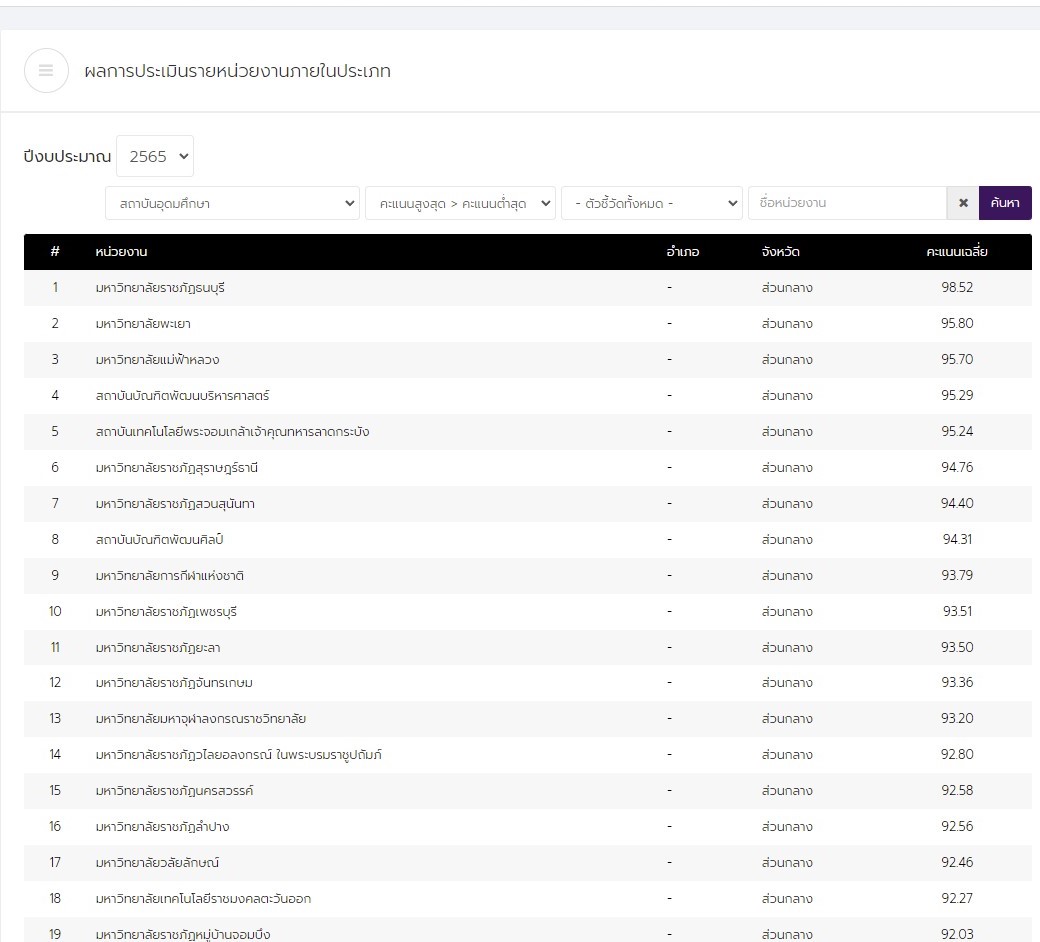Open the สถาบันอุดมศึกษา agency type dropdown
The height and width of the screenshot is (942, 1040).
click(x=232, y=203)
